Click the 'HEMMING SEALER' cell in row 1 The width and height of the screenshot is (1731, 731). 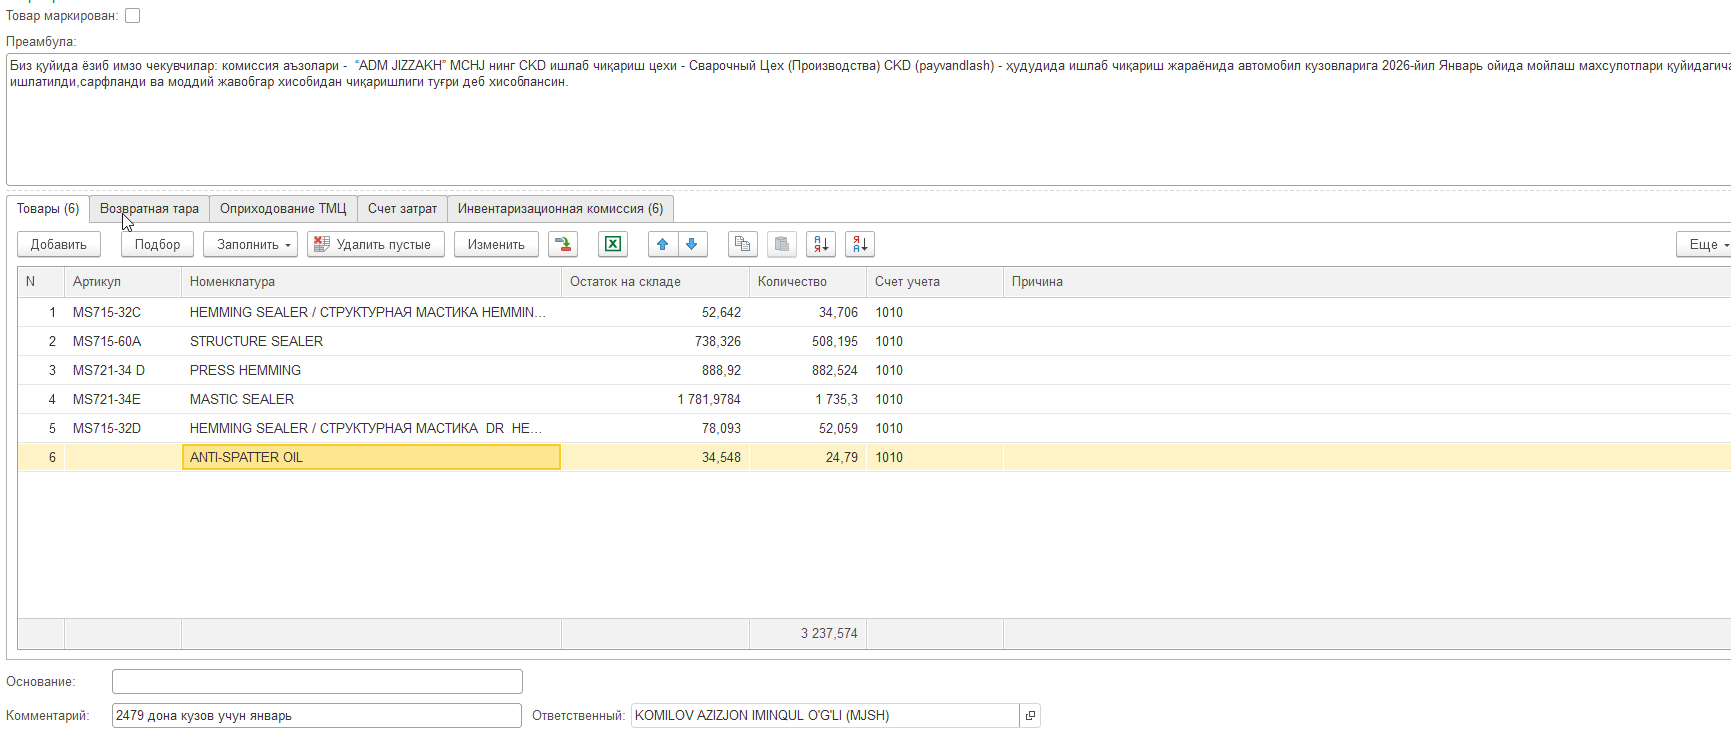tap(371, 313)
